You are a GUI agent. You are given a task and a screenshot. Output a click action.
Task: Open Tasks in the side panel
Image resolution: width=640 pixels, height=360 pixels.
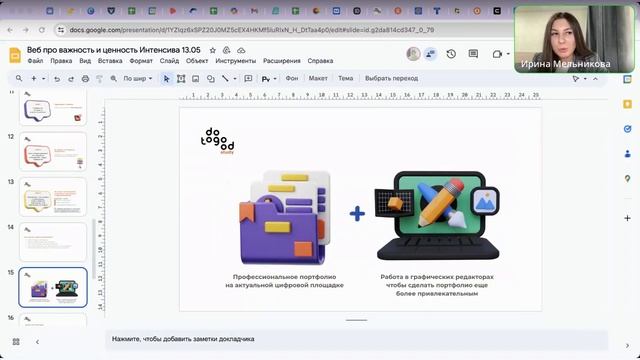627,129
